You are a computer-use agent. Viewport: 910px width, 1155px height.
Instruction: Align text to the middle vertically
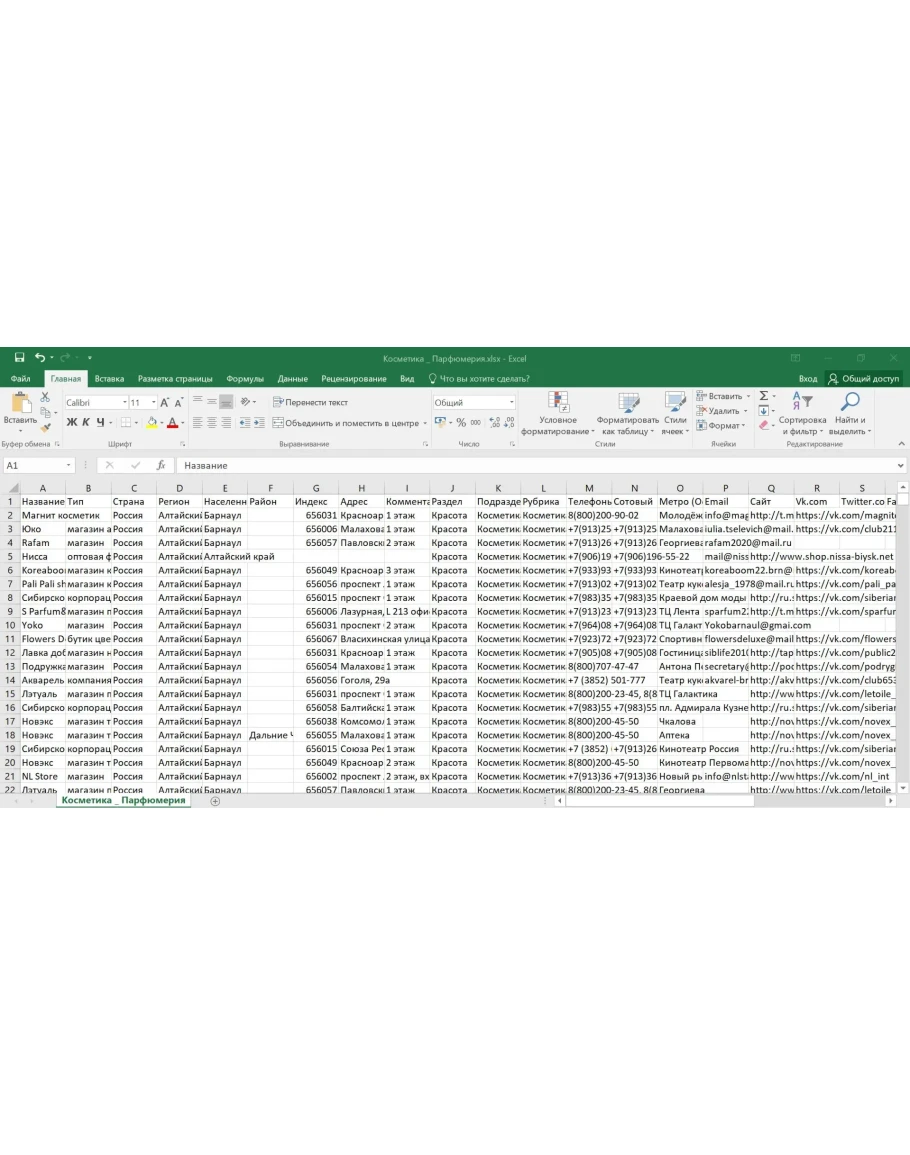[211, 402]
